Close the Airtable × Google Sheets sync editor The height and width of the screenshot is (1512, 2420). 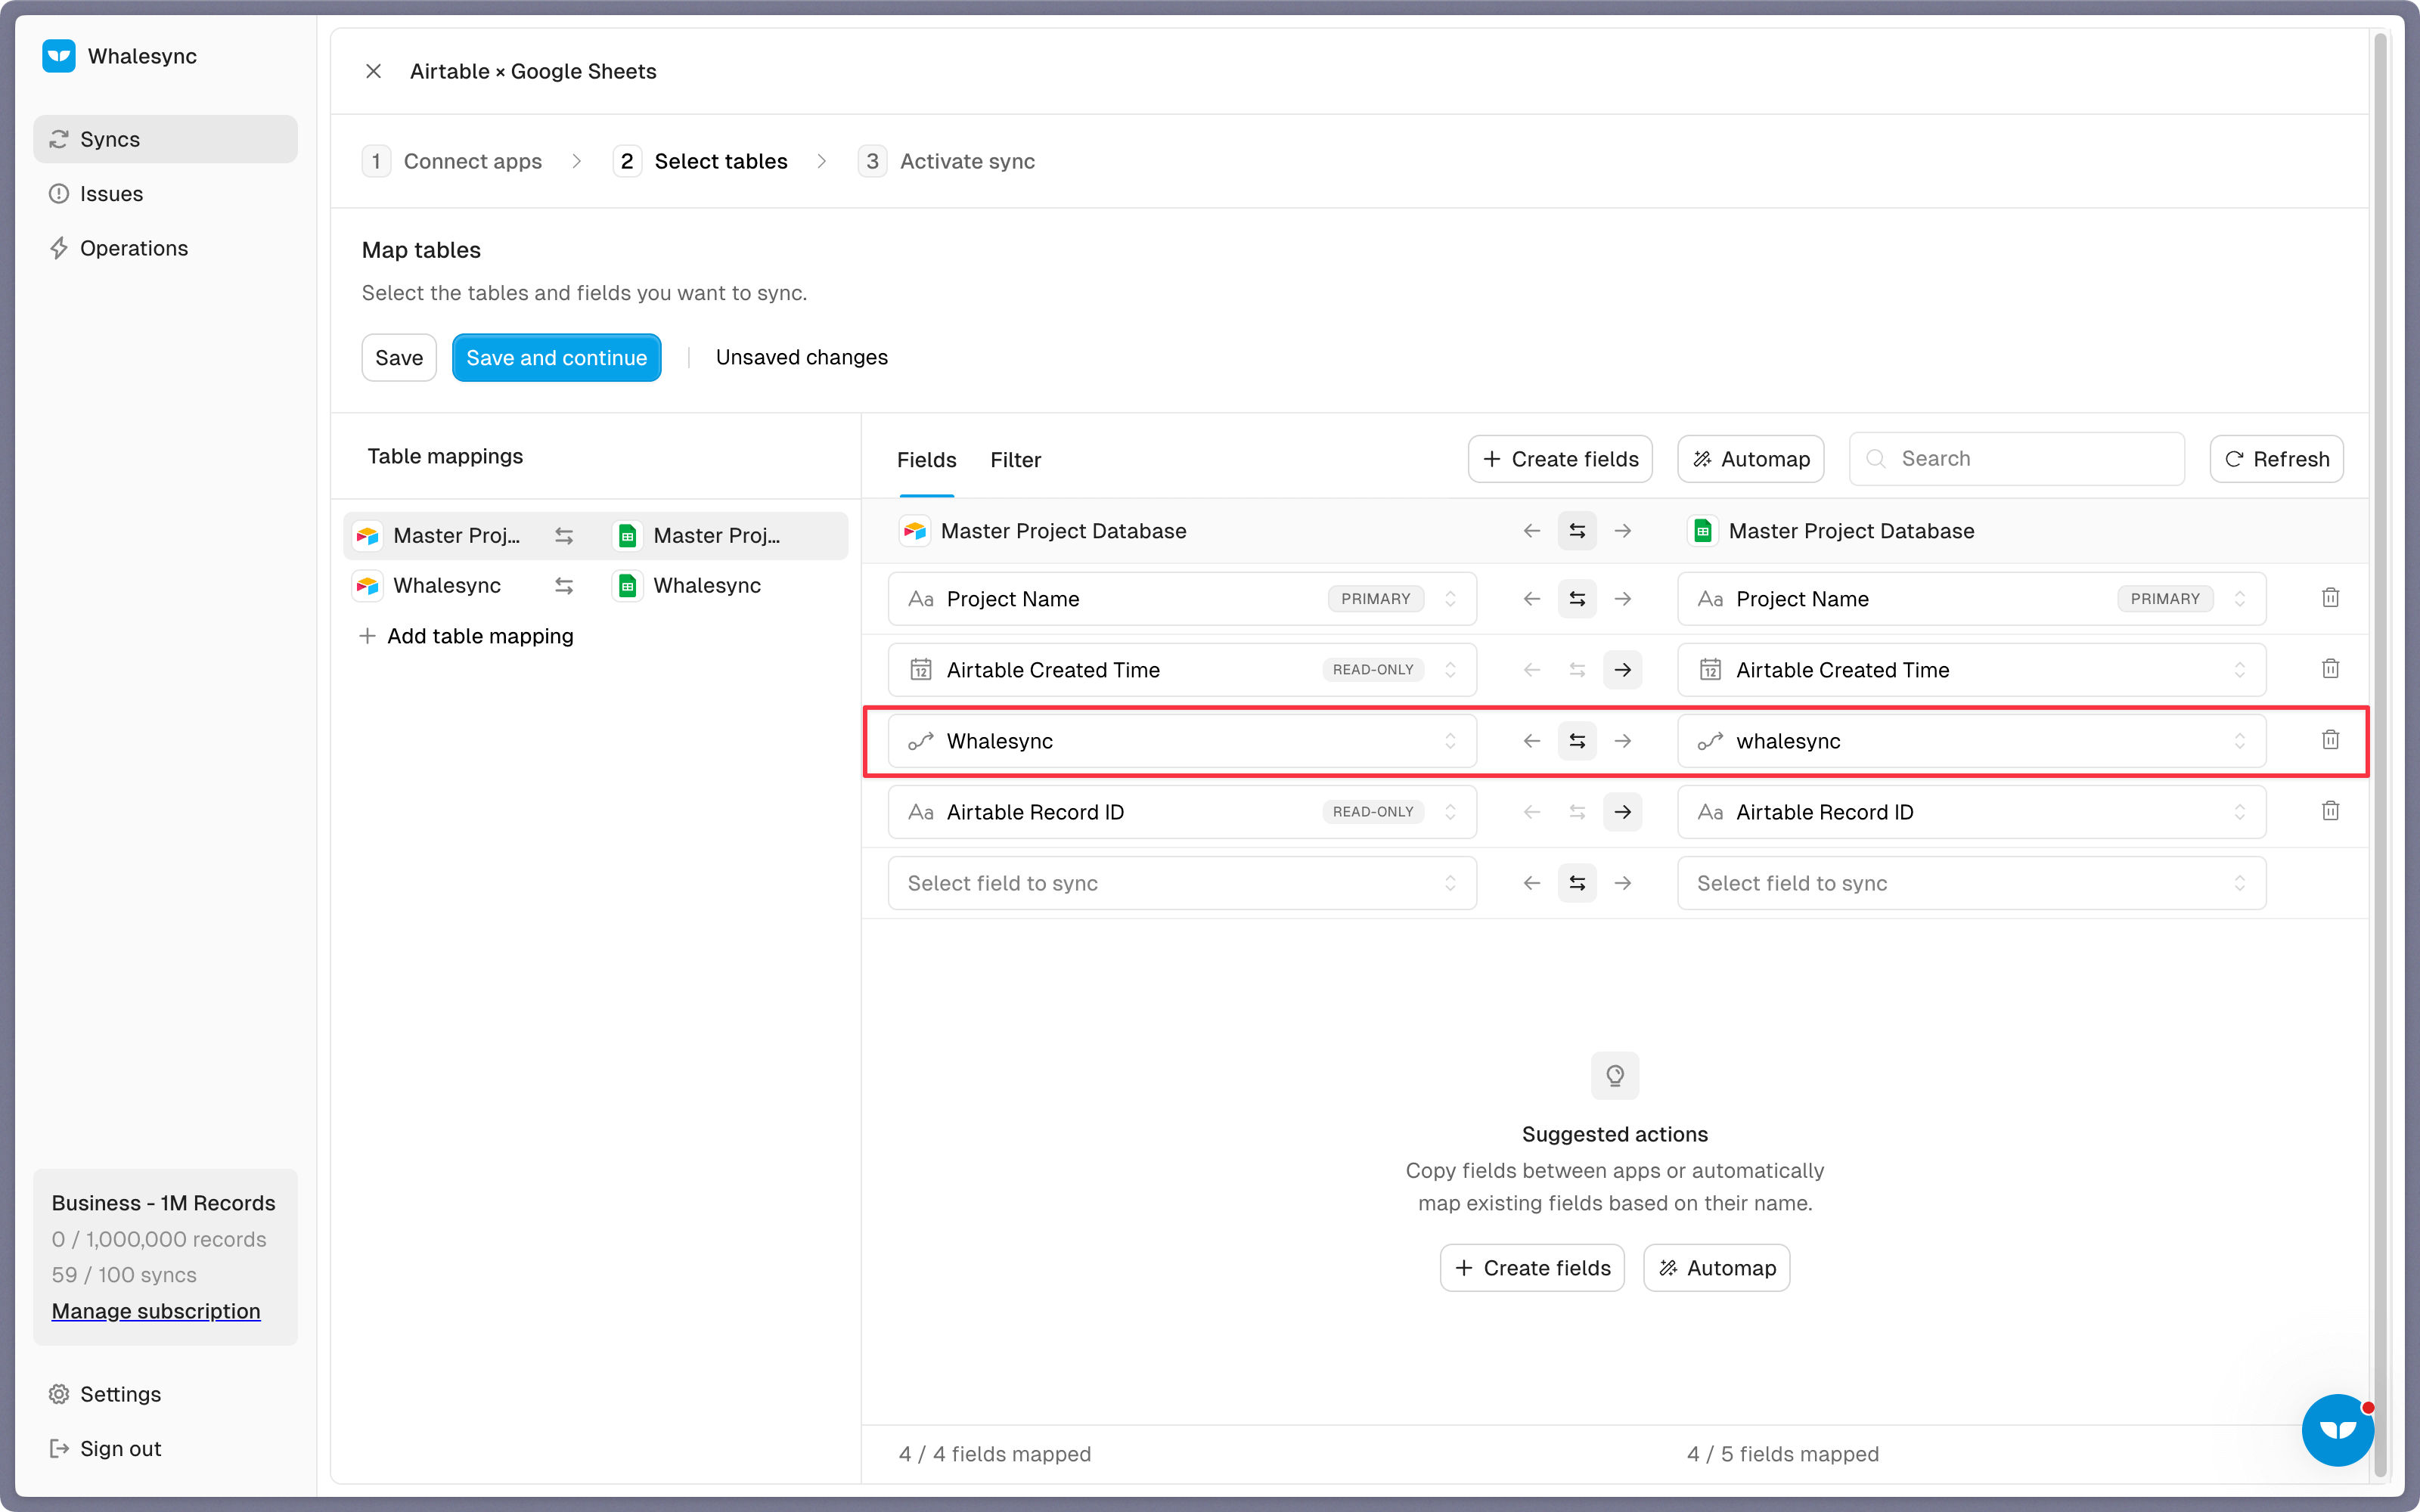pos(373,71)
